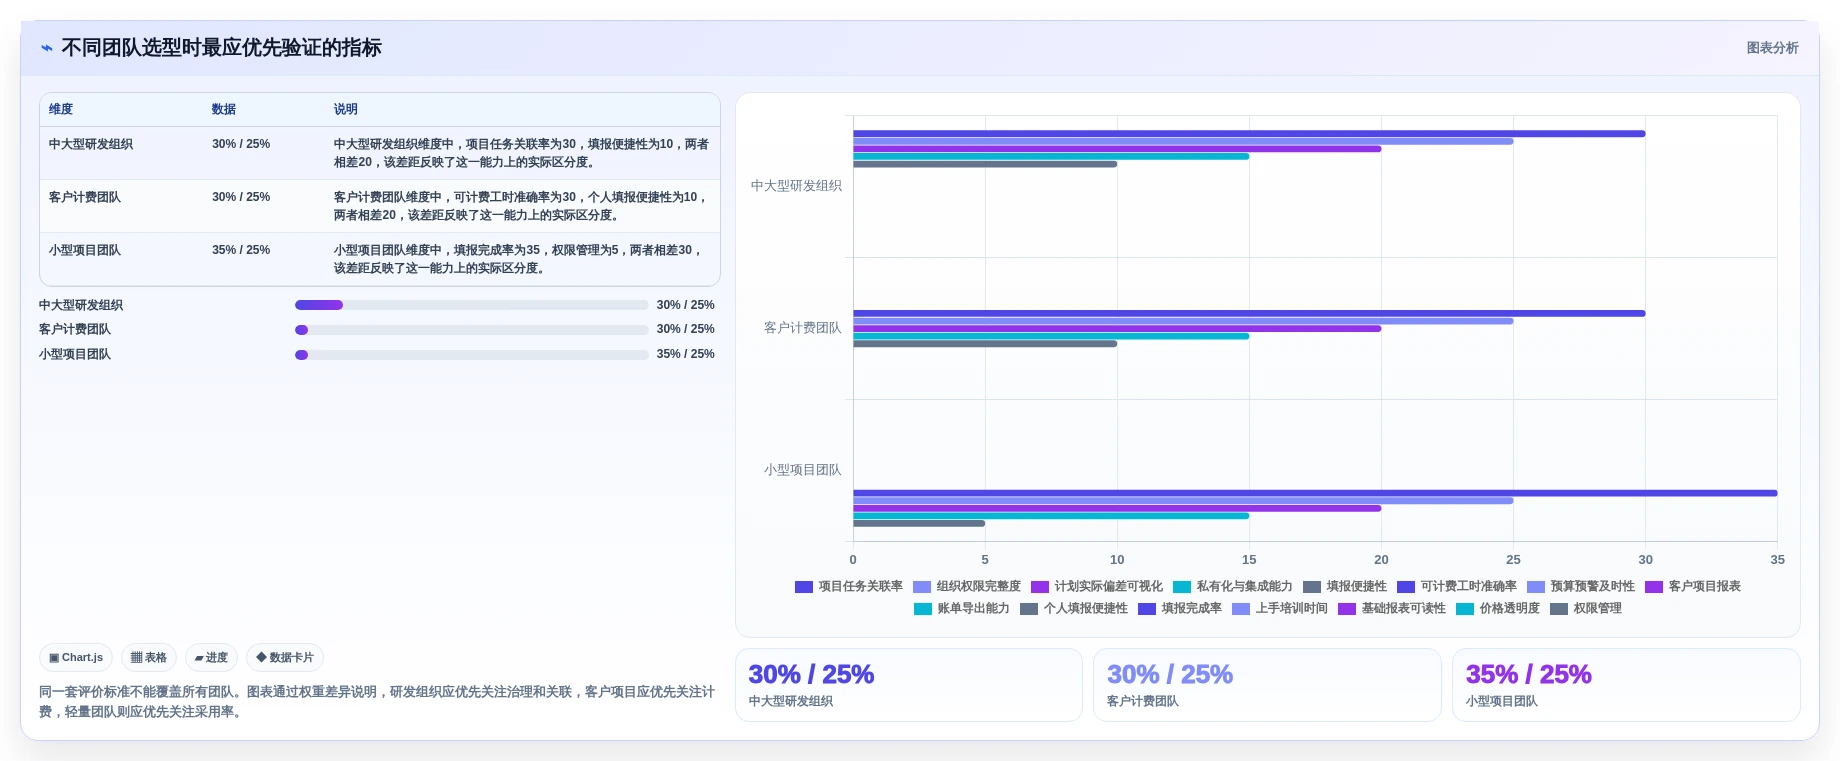Click the summary paragraph starting 同一套评价标准
This screenshot has width=1840, height=761.
[x=377, y=702]
